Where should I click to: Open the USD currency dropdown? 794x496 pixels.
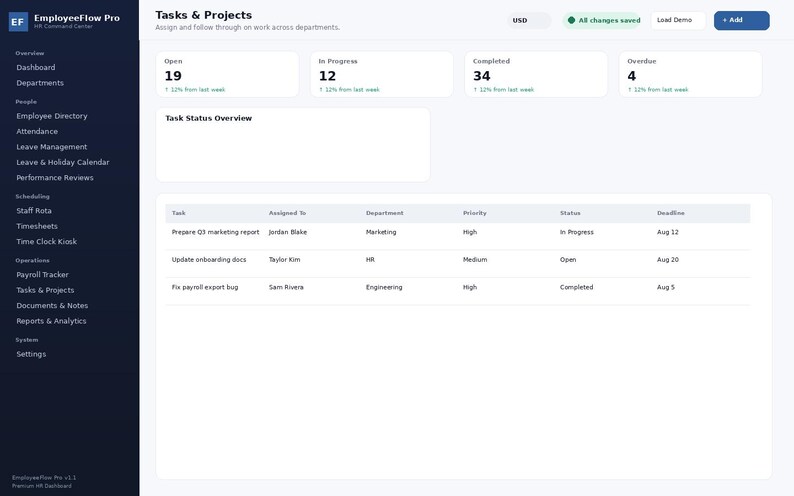(529, 21)
